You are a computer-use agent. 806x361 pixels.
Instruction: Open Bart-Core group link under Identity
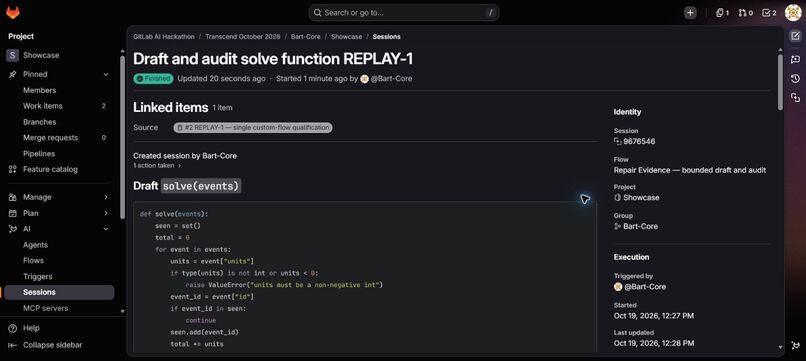click(640, 226)
